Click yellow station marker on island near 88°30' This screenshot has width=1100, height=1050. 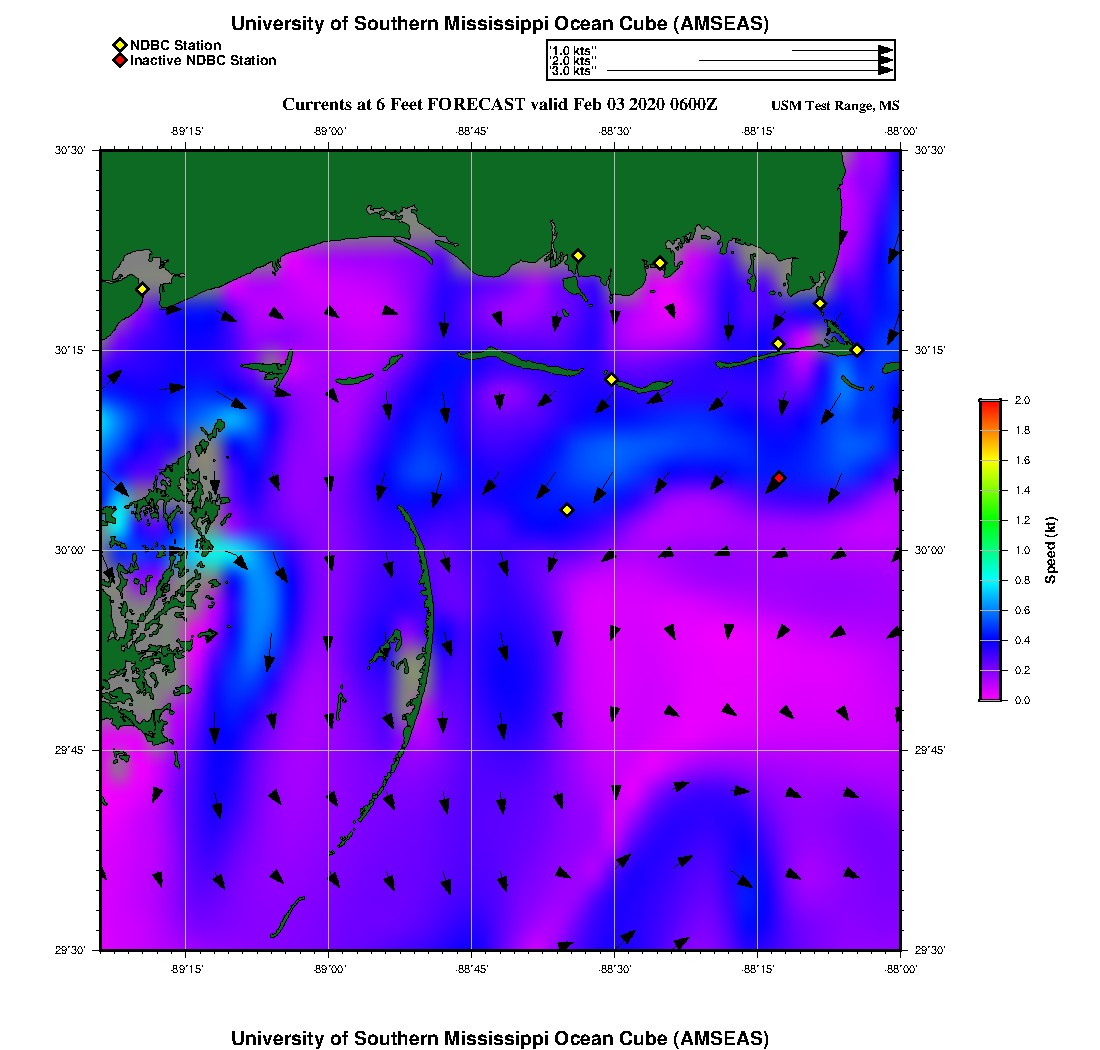pos(612,379)
